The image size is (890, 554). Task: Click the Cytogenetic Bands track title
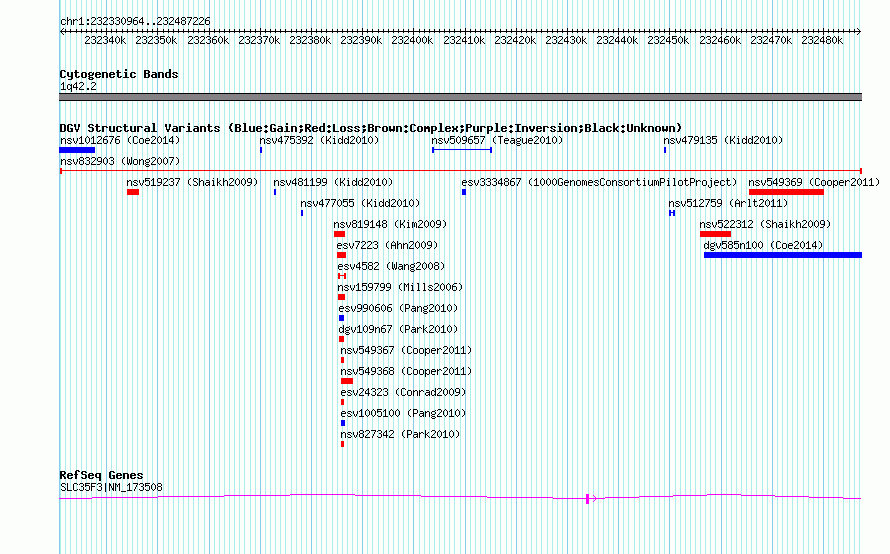click(119, 74)
